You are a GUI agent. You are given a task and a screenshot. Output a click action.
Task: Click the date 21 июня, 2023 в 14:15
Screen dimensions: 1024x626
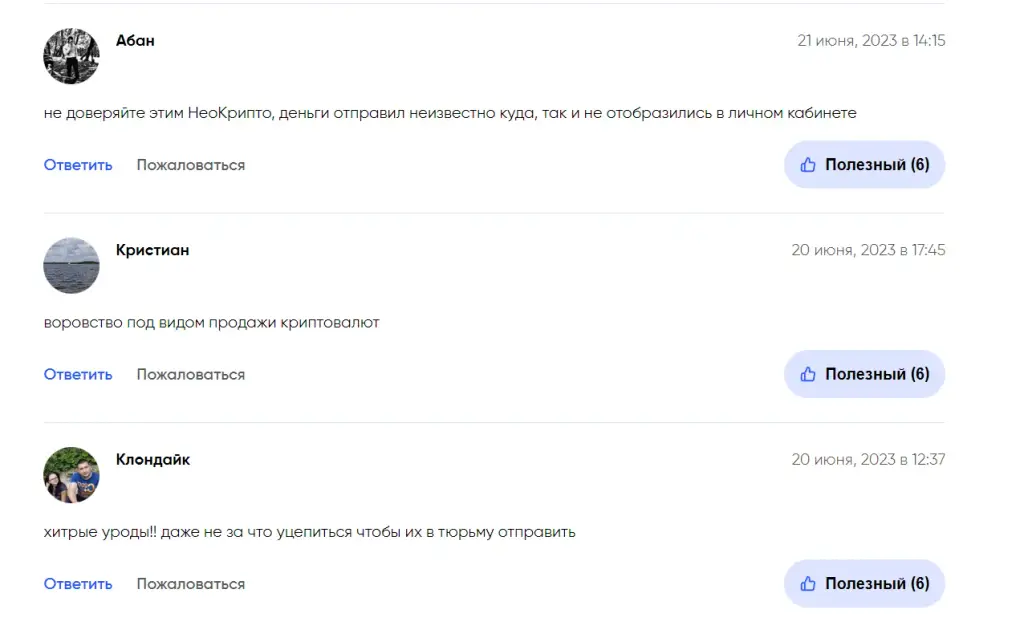871,40
